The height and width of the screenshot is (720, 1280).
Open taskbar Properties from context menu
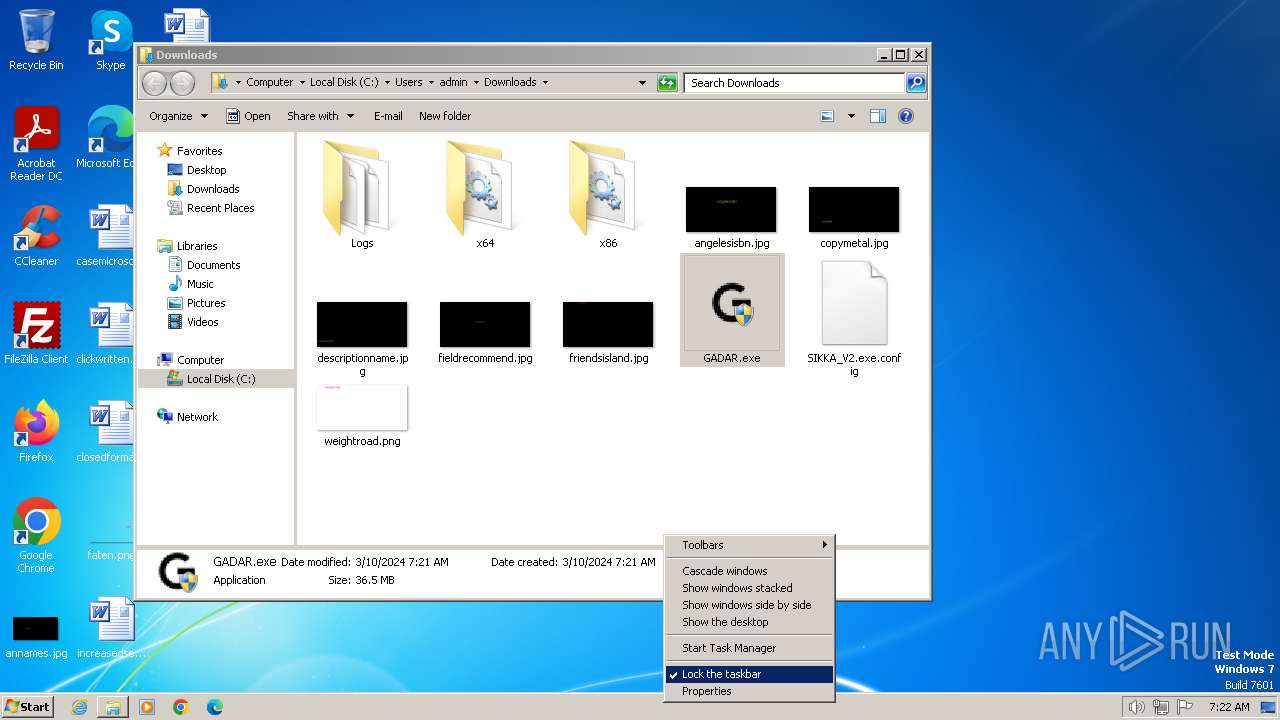749,691
